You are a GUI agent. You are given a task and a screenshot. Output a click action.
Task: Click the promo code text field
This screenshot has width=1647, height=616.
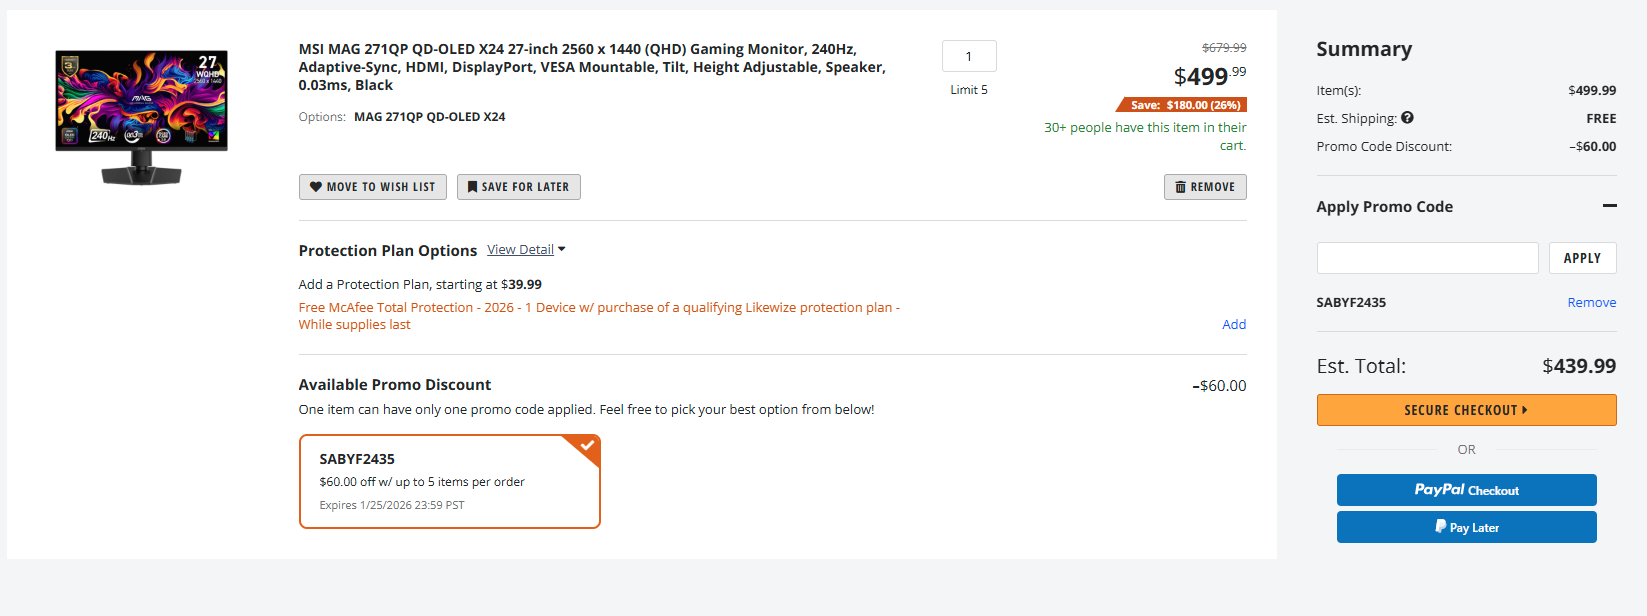pos(1427,258)
